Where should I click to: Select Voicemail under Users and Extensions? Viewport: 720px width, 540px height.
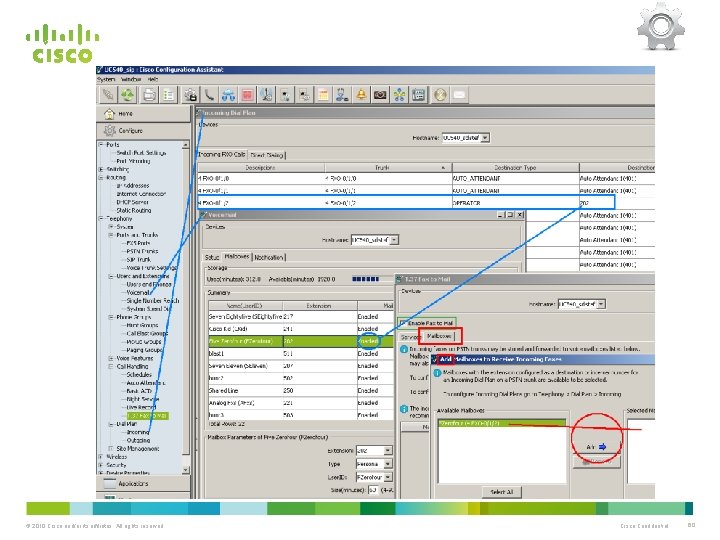click(x=138, y=292)
